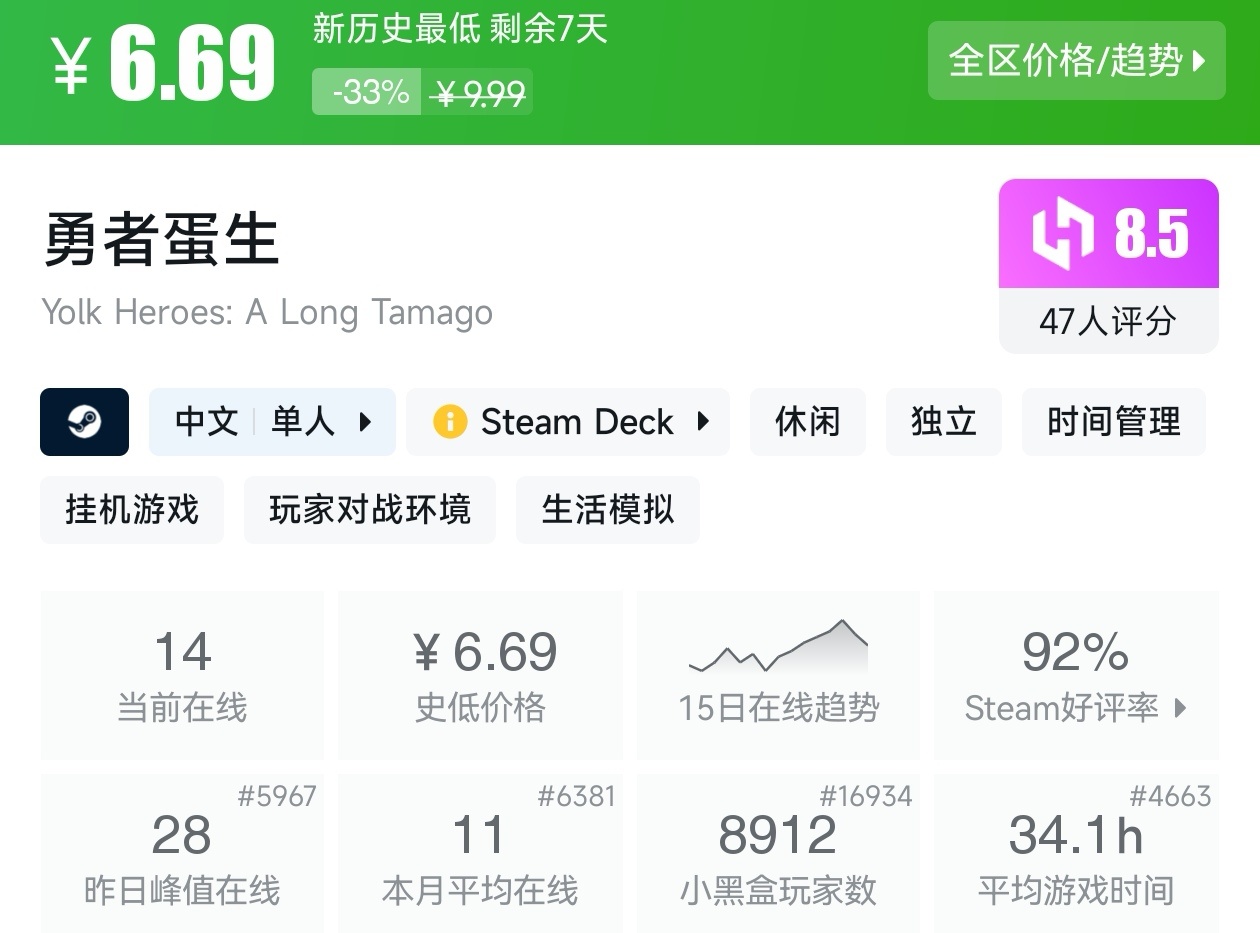The height and width of the screenshot is (933, 1260).
Task: Open the 生活模拟 tag
Action: (x=607, y=510)
